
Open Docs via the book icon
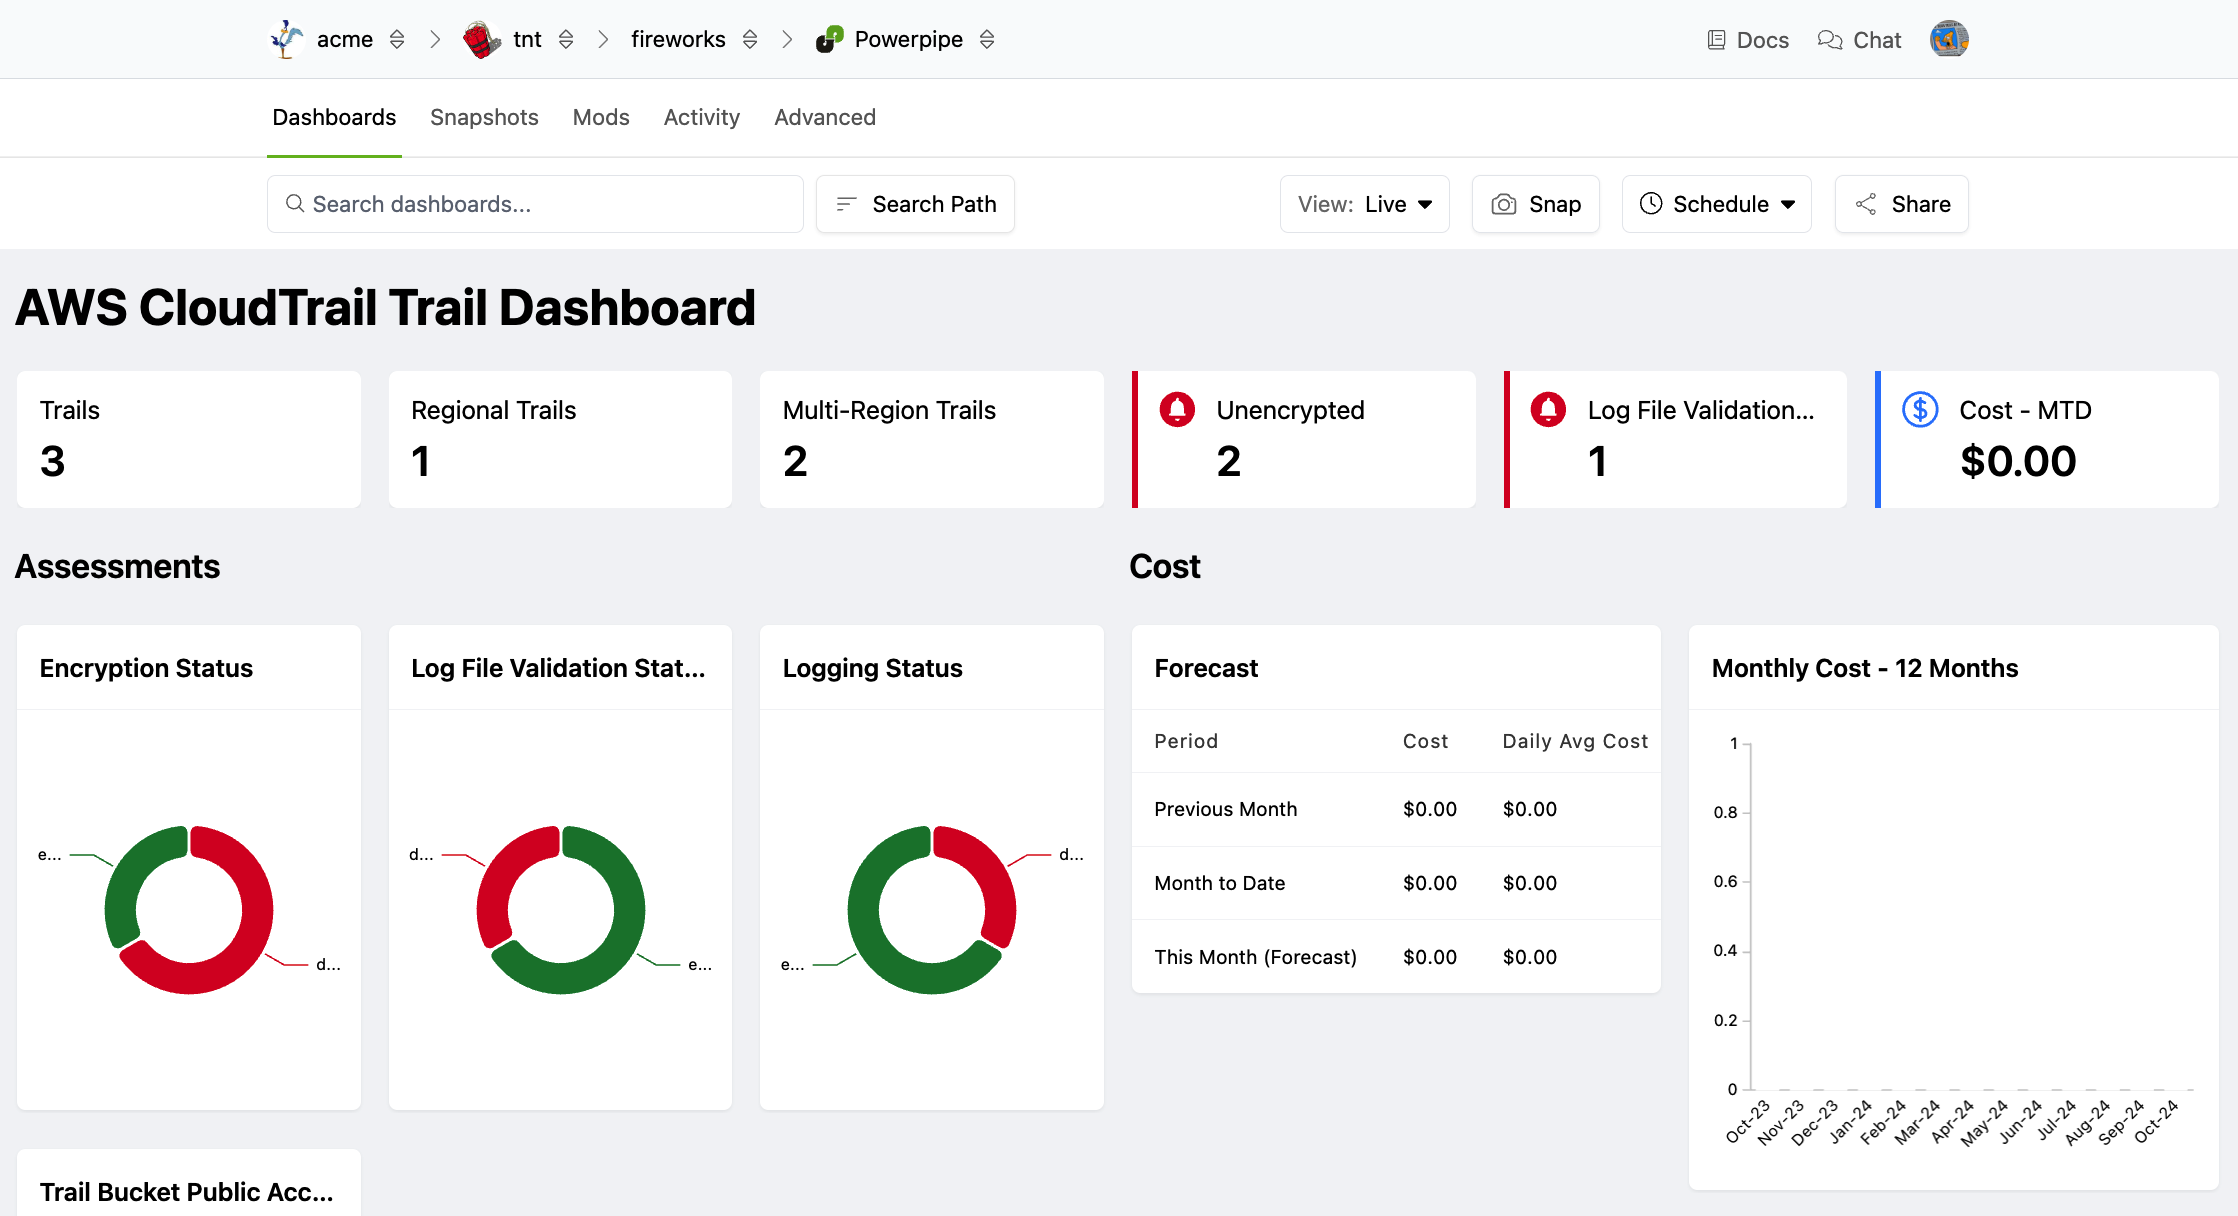tap(1716, 40)
